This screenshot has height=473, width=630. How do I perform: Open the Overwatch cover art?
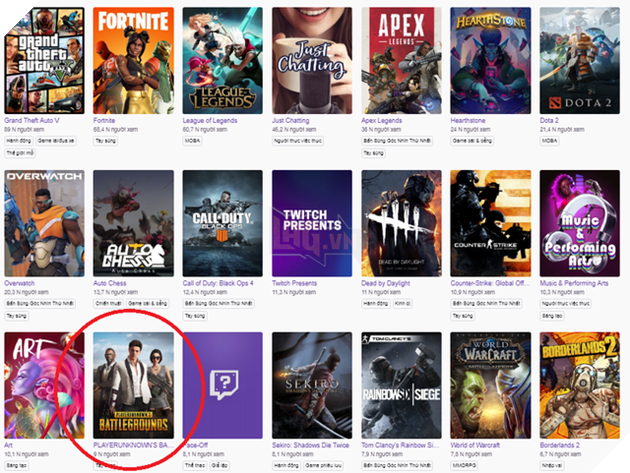(44, 223)
